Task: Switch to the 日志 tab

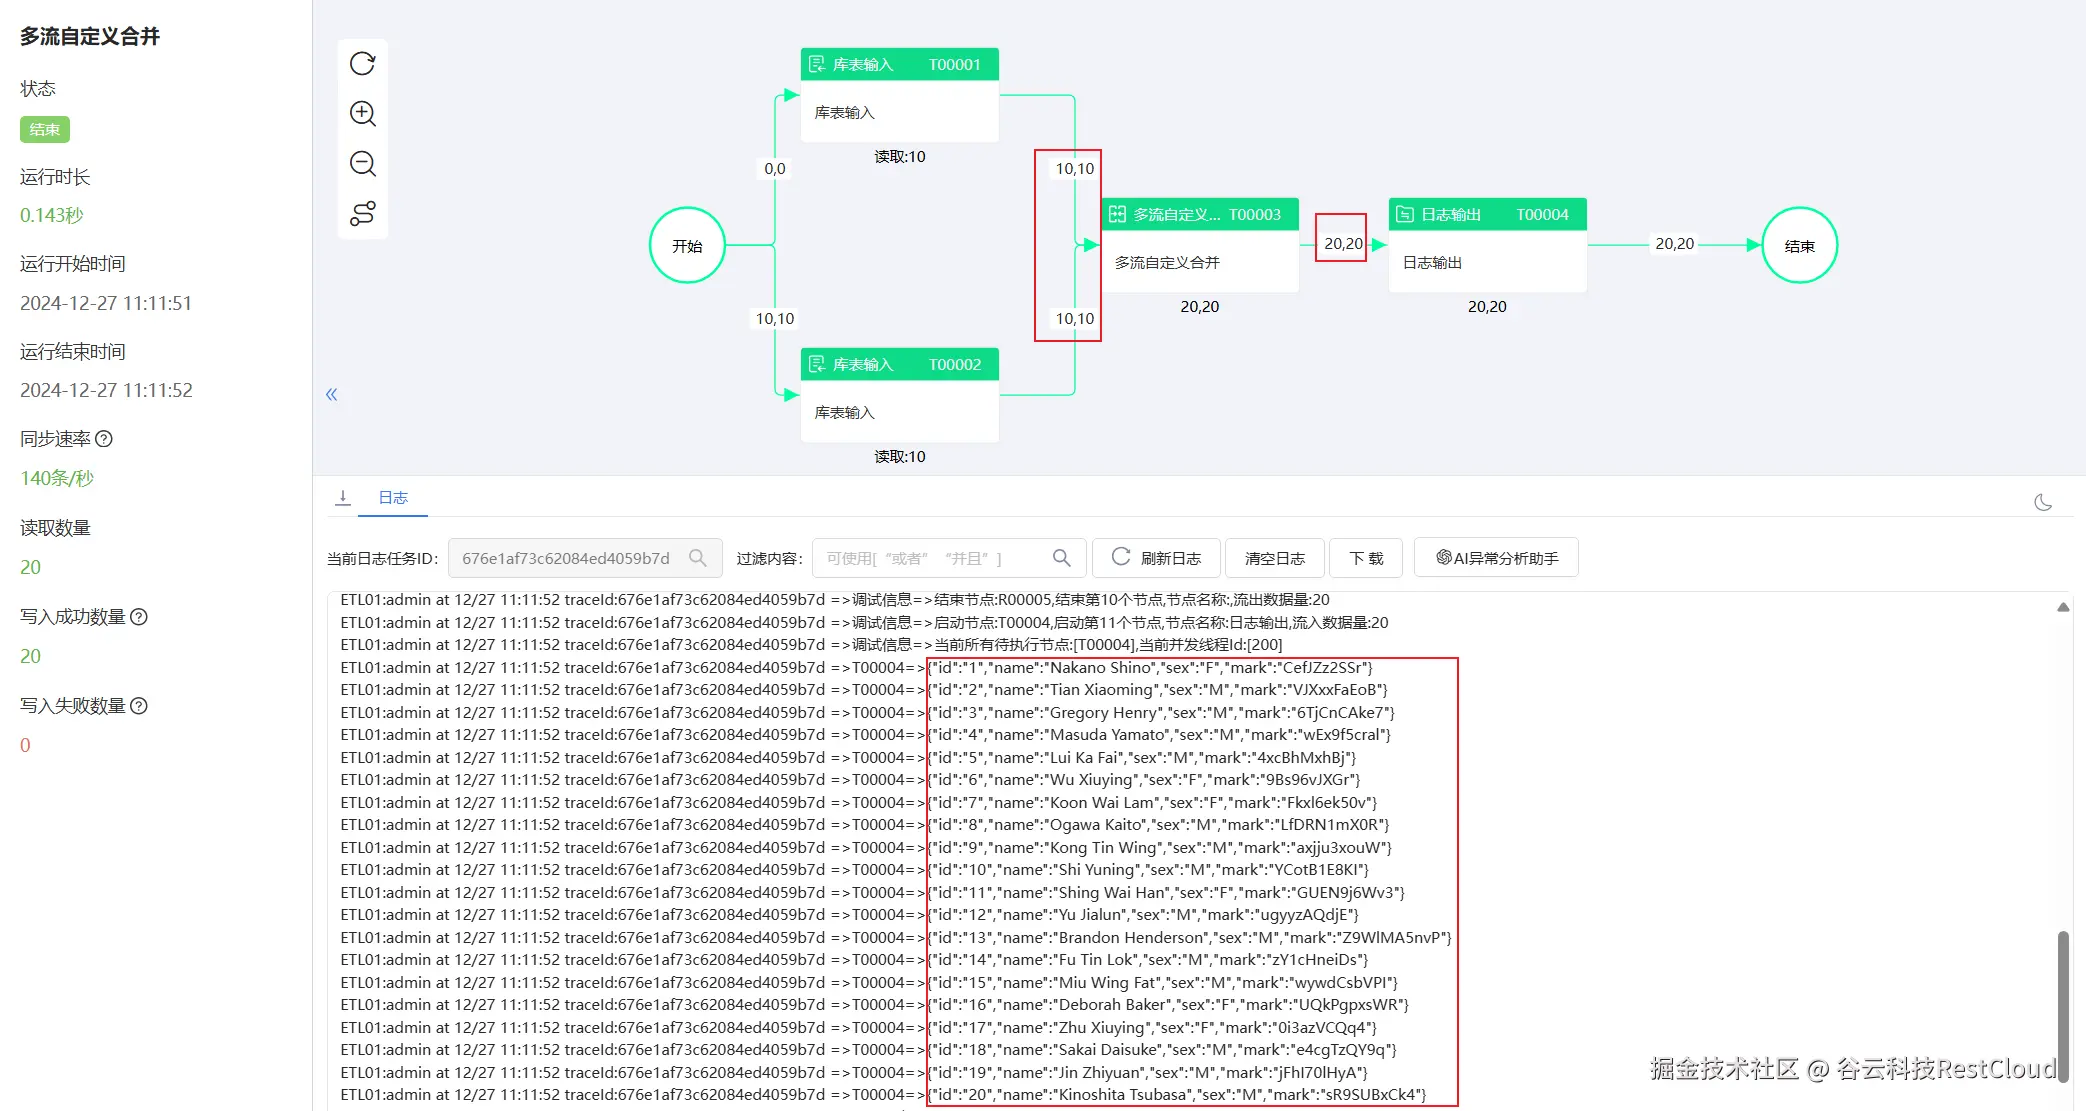Action: 393,497
